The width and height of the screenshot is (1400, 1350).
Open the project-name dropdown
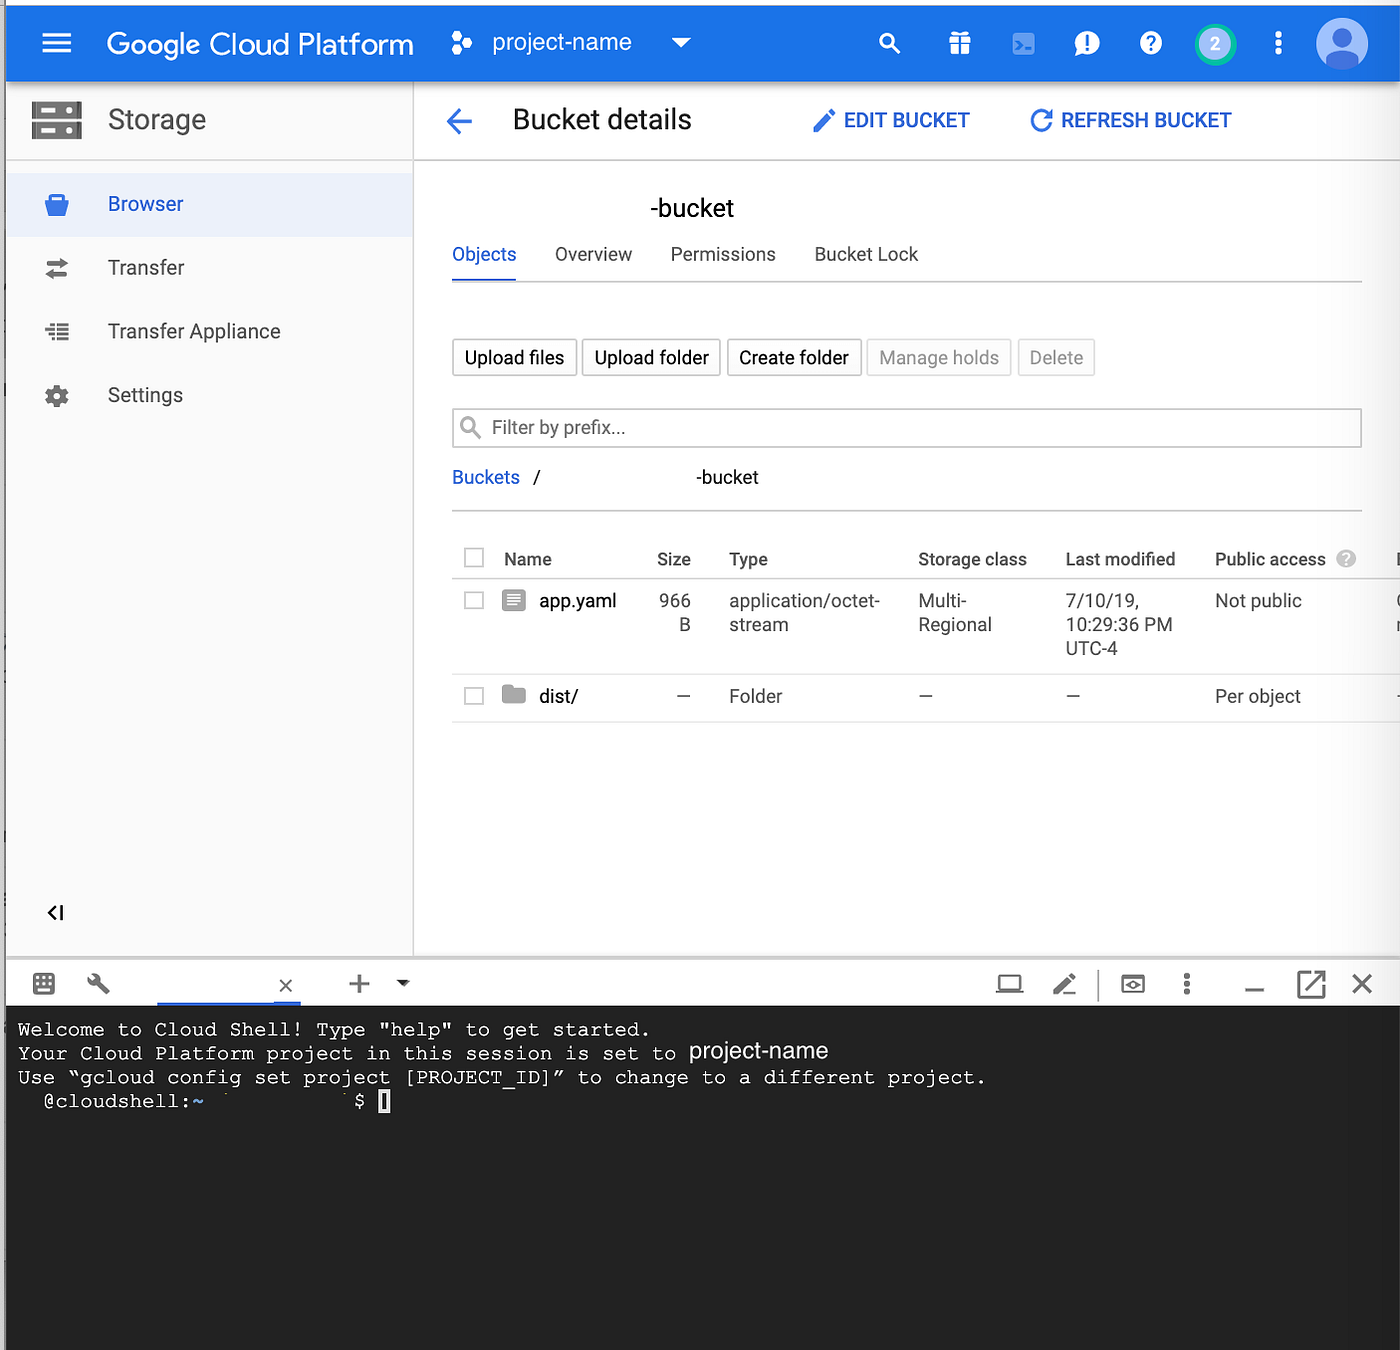tap(681, 43)
